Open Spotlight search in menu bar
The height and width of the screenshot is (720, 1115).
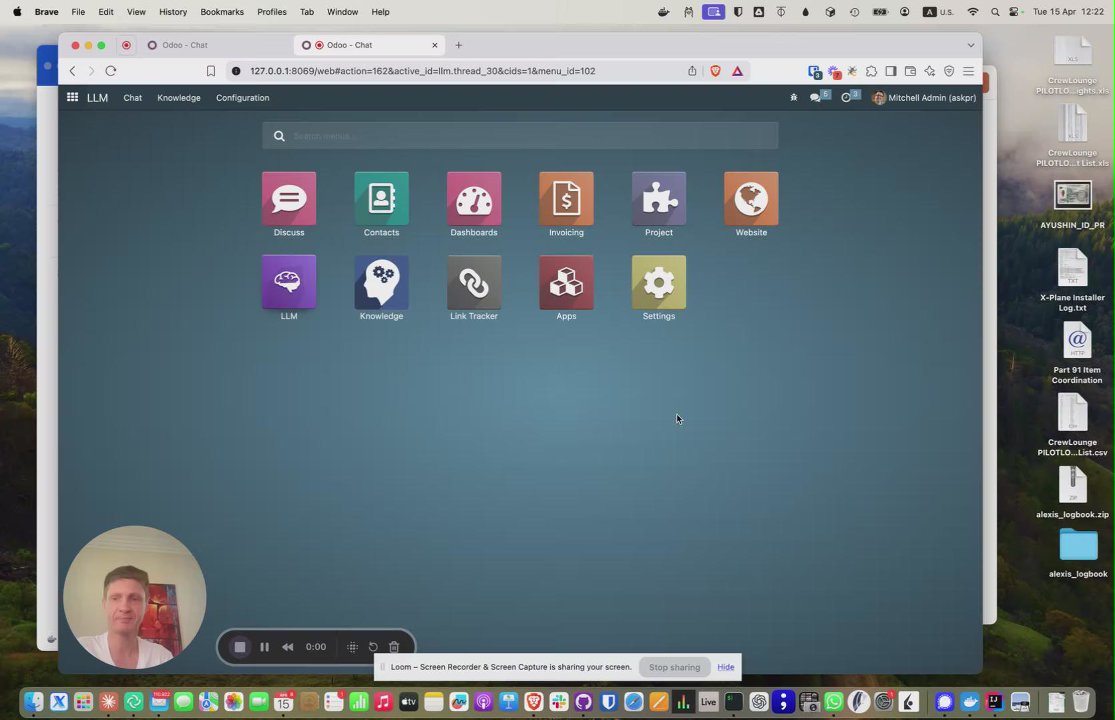pyautogui.click(x=995, y=11)
